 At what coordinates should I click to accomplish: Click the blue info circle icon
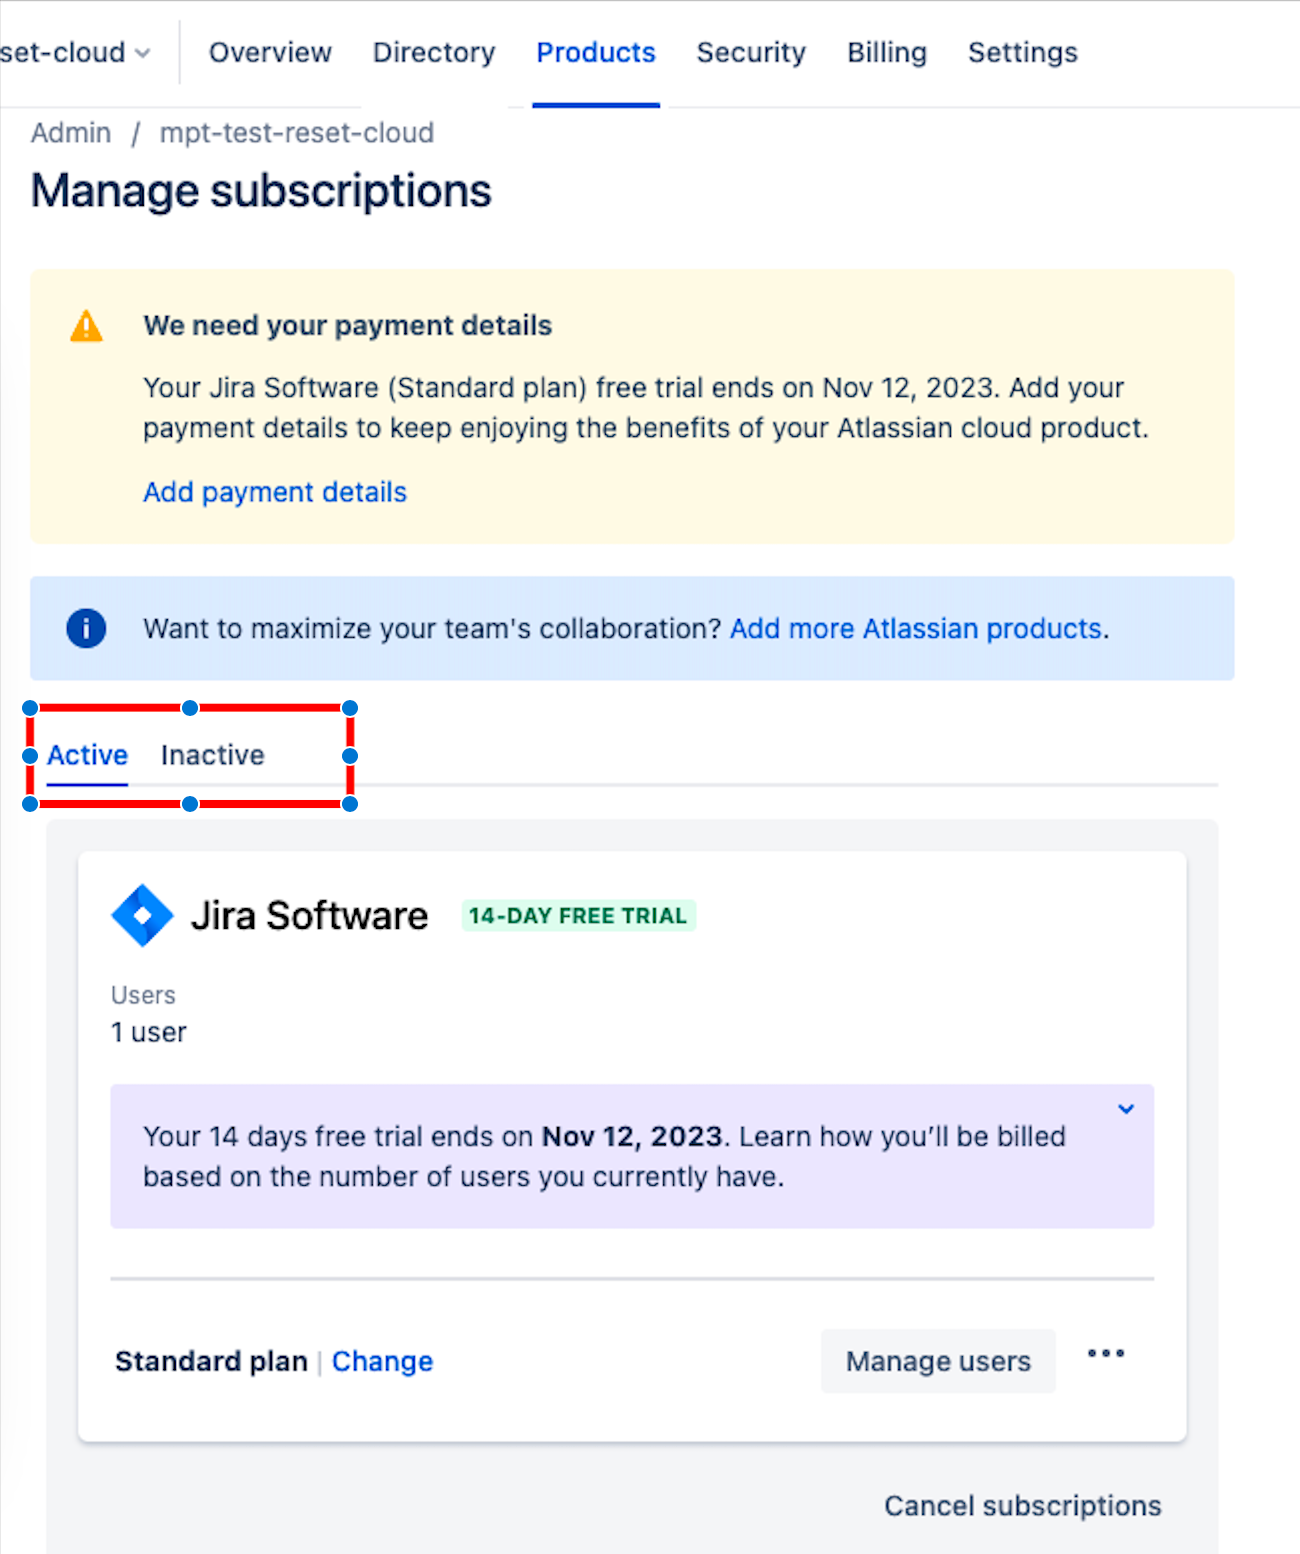[x=86, y=628]
